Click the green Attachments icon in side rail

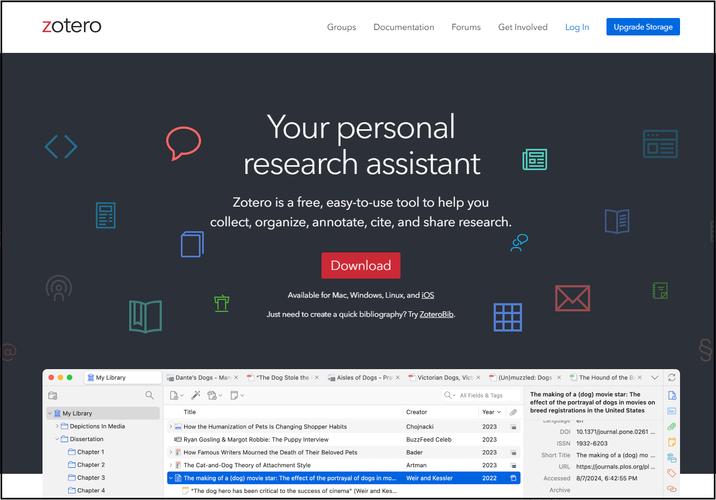[x=672, y=426]
